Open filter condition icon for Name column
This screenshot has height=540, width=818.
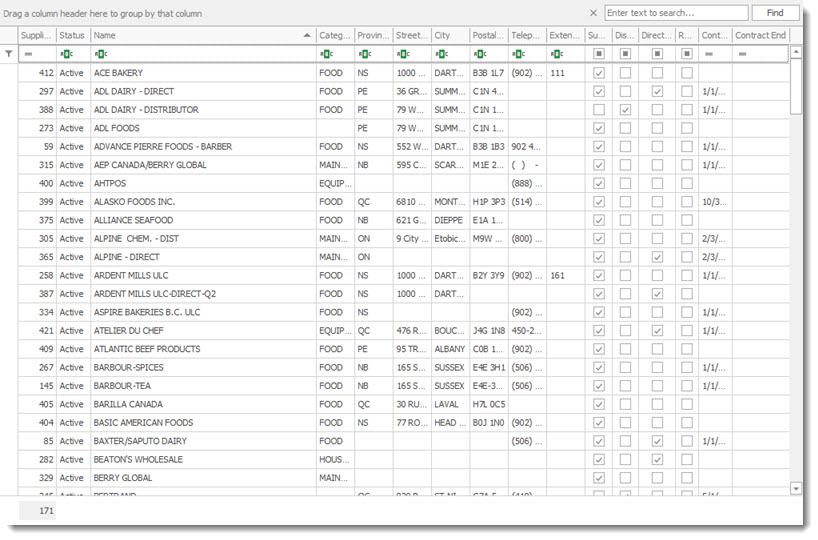coord(101,54)
